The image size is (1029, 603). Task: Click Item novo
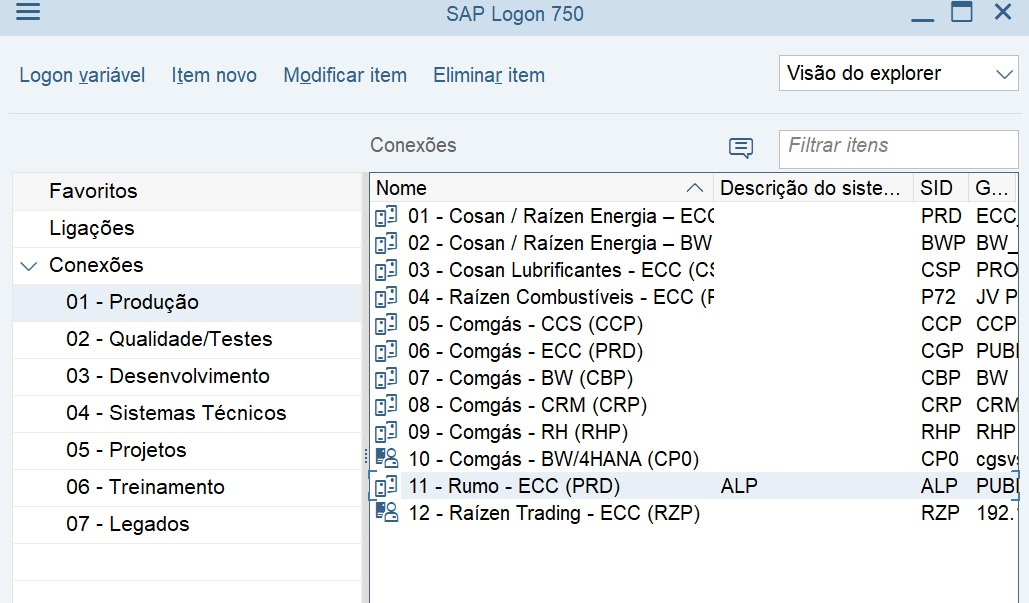pos(214,75)
